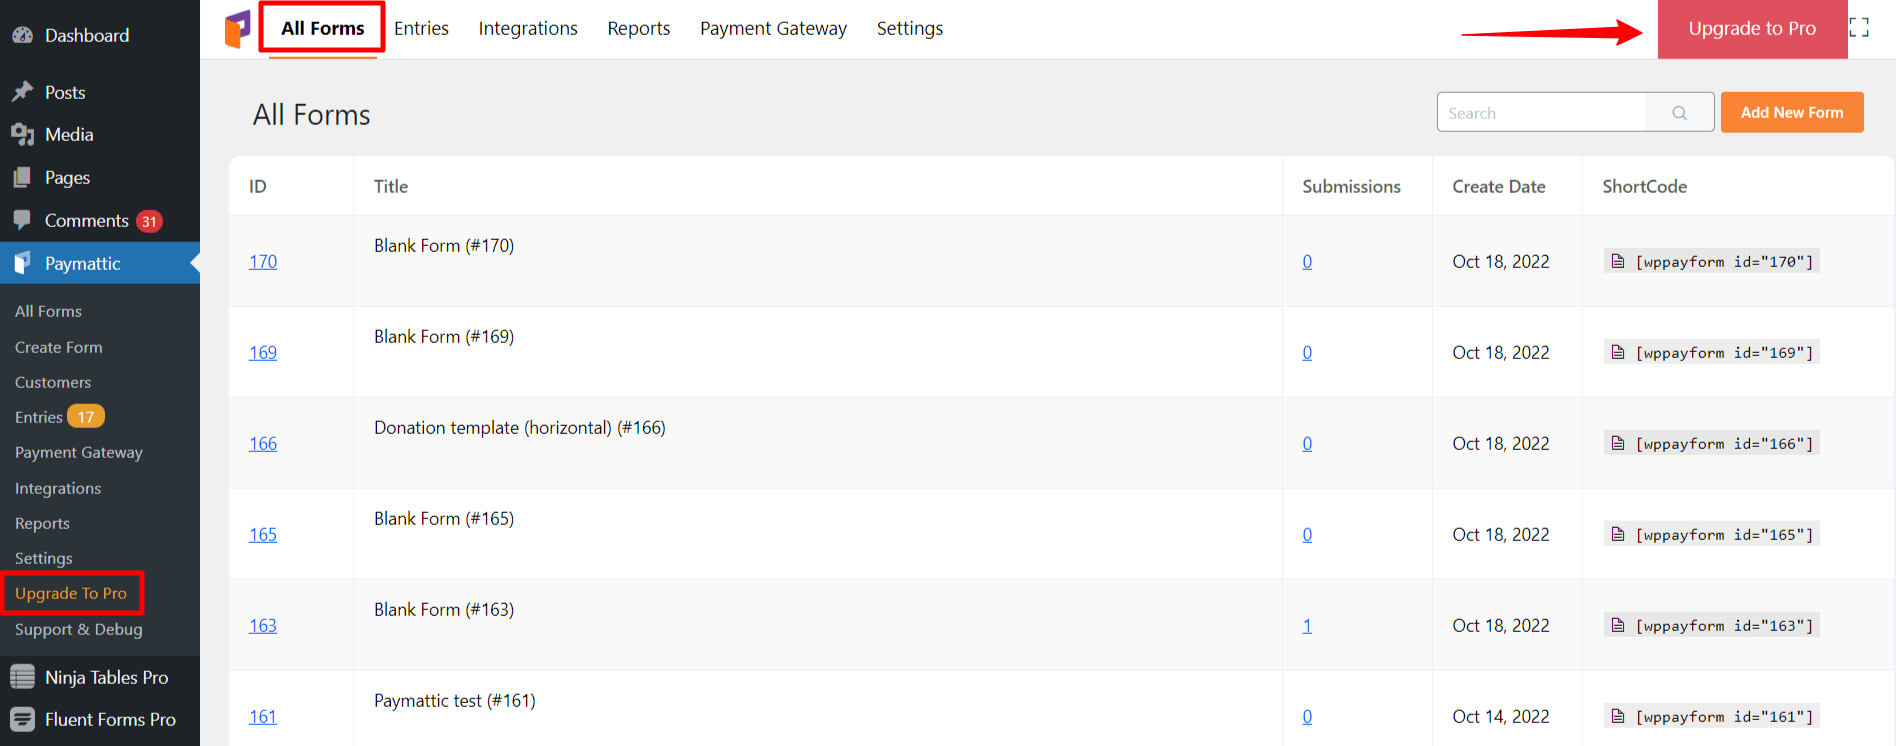Viewport: 1896px width, 746px height.
Task: Open the Settings tab in top bar
Action: click(x=910, y=28)
